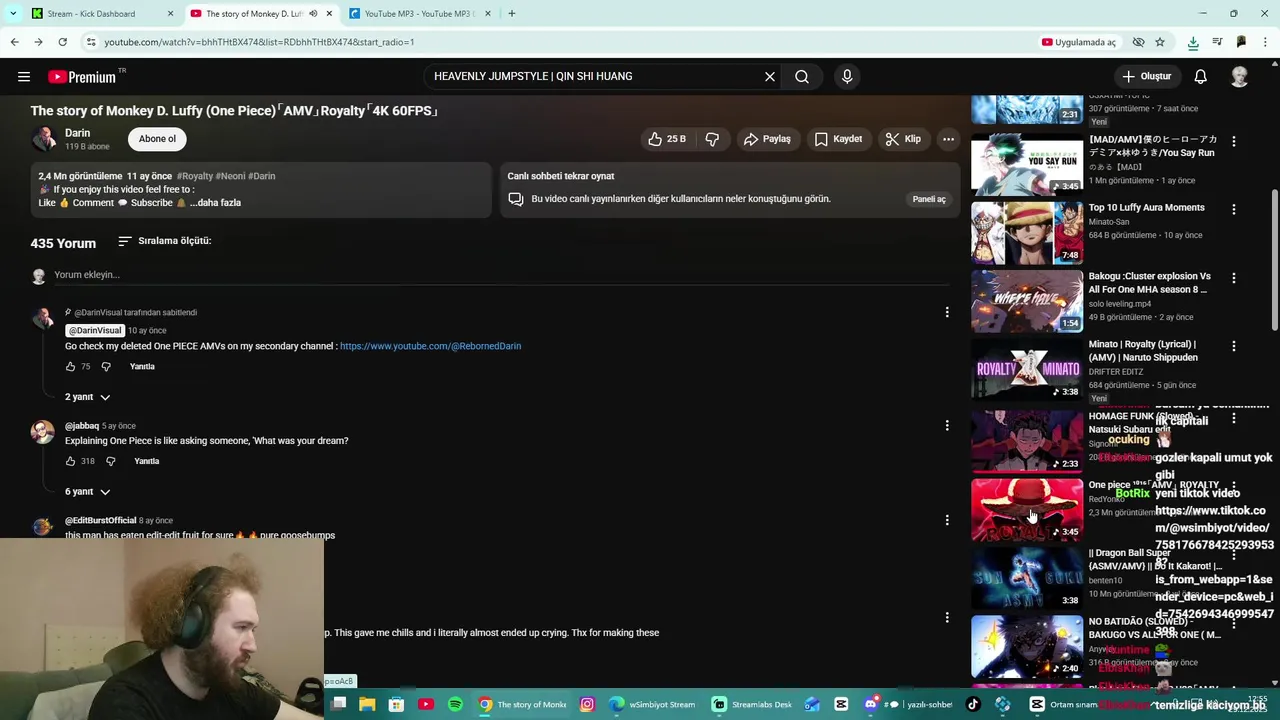Like the pinned DarinVisual comment

(x=71, y=367)
